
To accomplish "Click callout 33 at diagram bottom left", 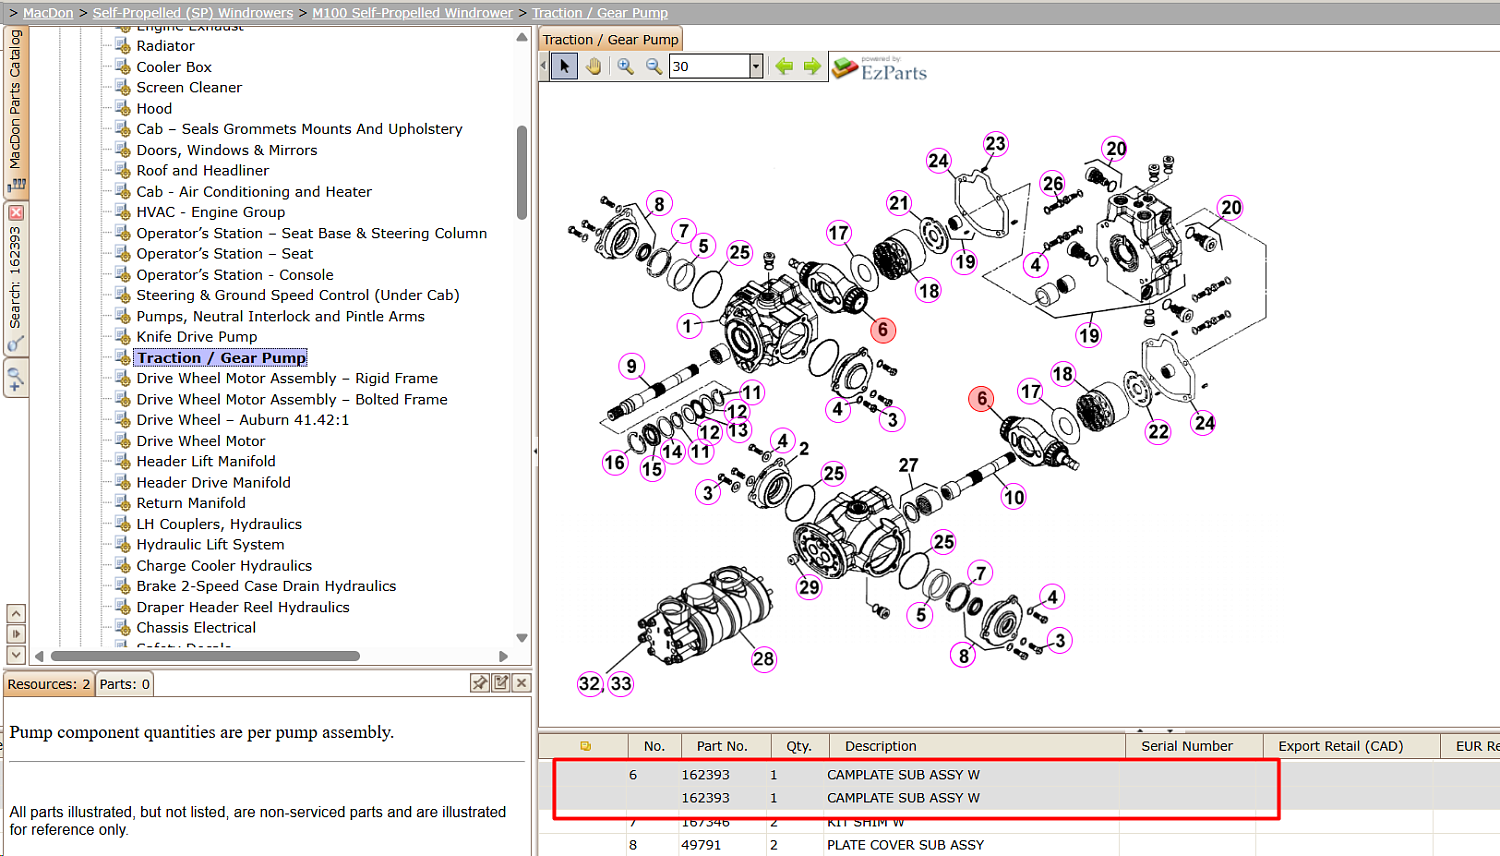I will coord(621,684).
